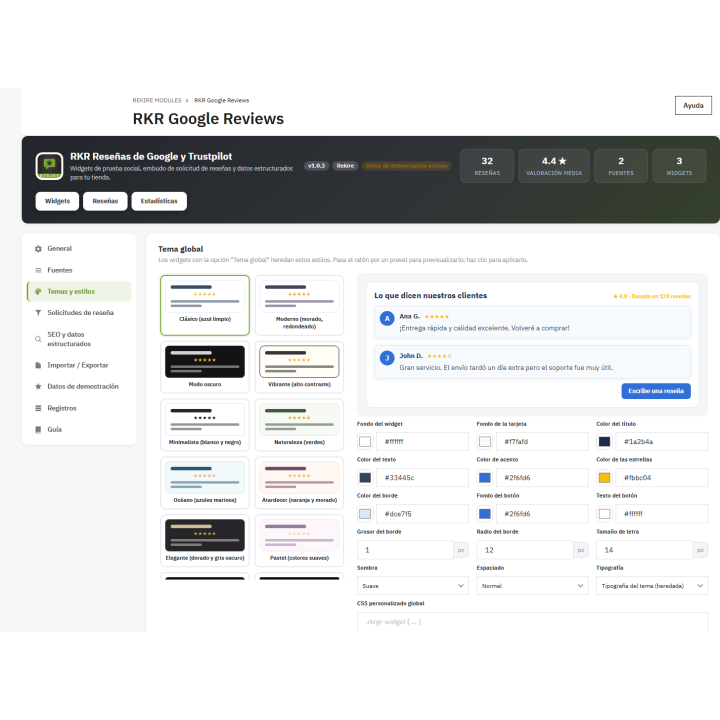Select the Vibrante (alto contraste) preset
Viewport: 720px width, 720px height.
coord(299,367)
